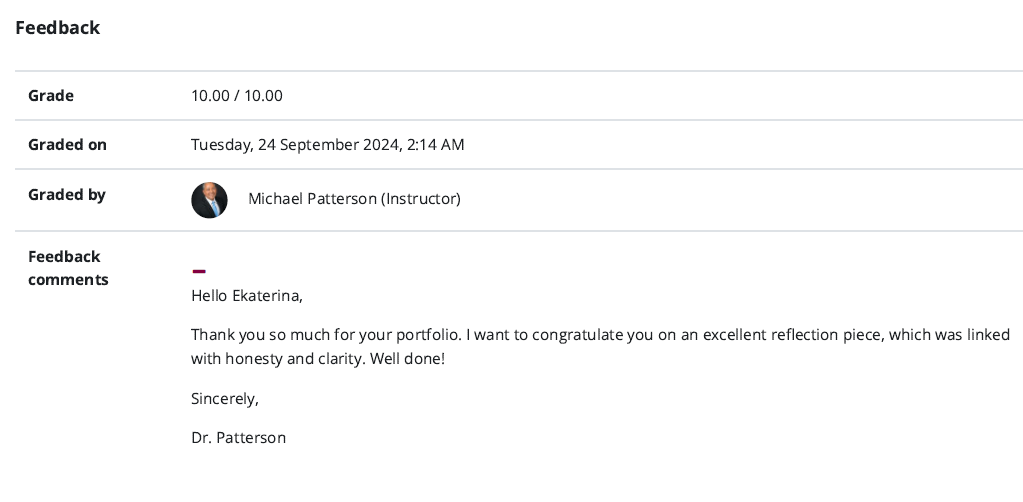1023x502 pixels.
Task: Select the Grade row label
Action: point(51,96)
